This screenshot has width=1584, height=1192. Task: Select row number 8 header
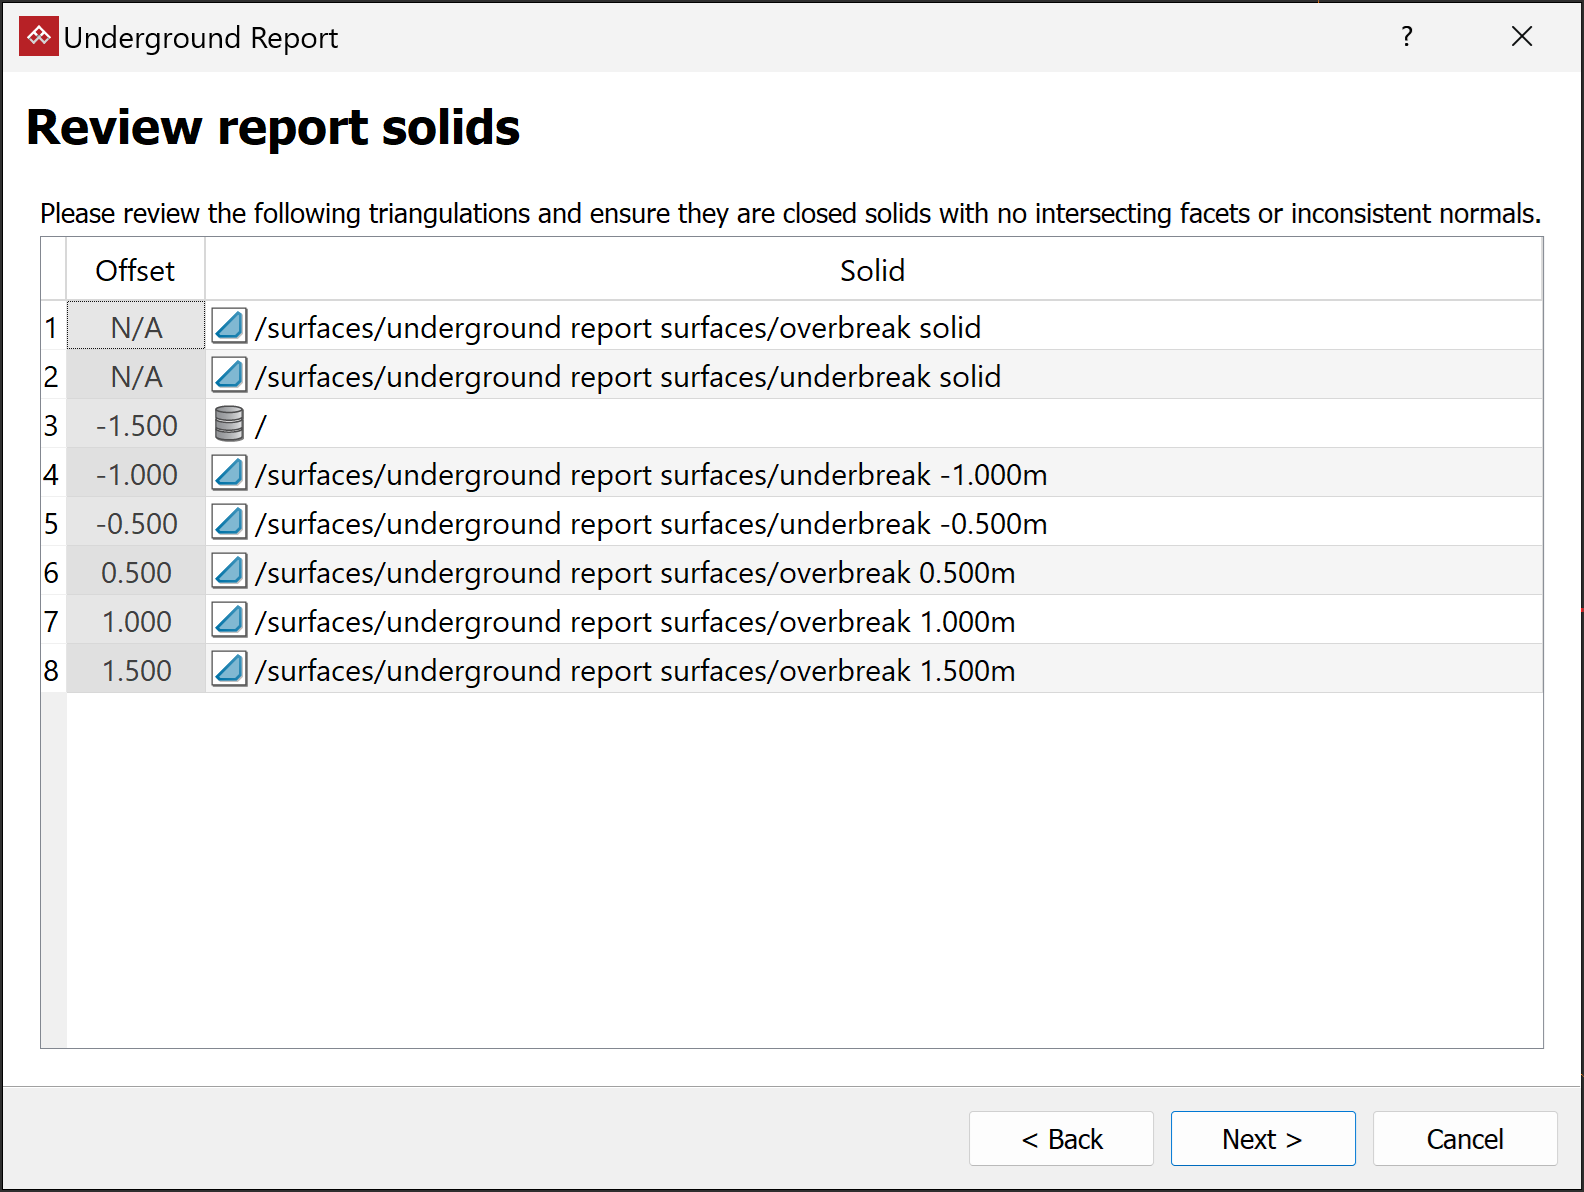[x=52, y=670]
